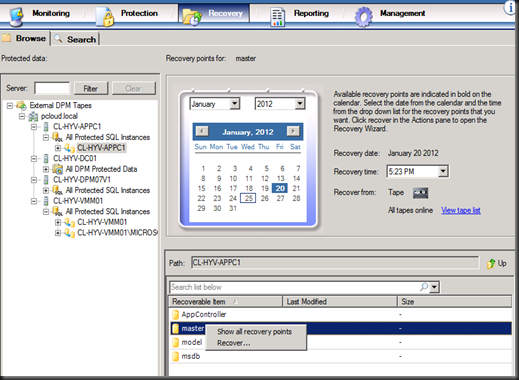Collapse the CL-HYV-APPC1 server node

click(x=34, y=127)
